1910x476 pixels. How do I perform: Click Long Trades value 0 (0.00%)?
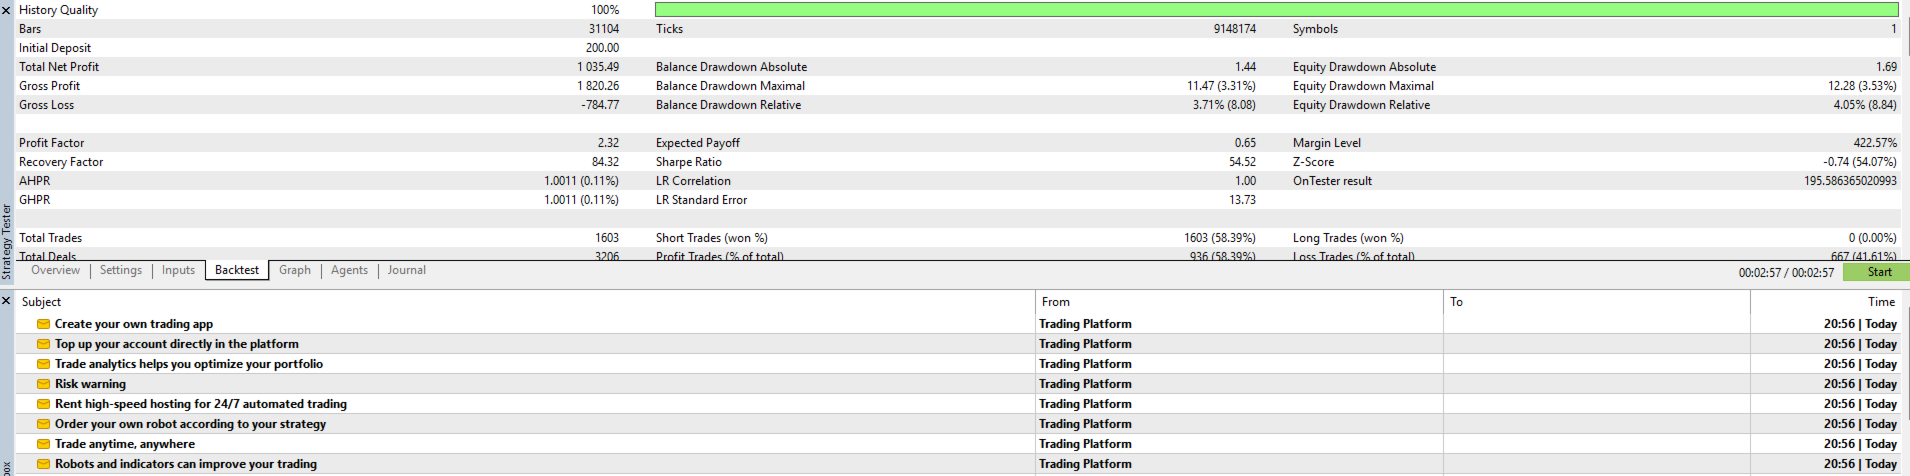click(1872, 238)
